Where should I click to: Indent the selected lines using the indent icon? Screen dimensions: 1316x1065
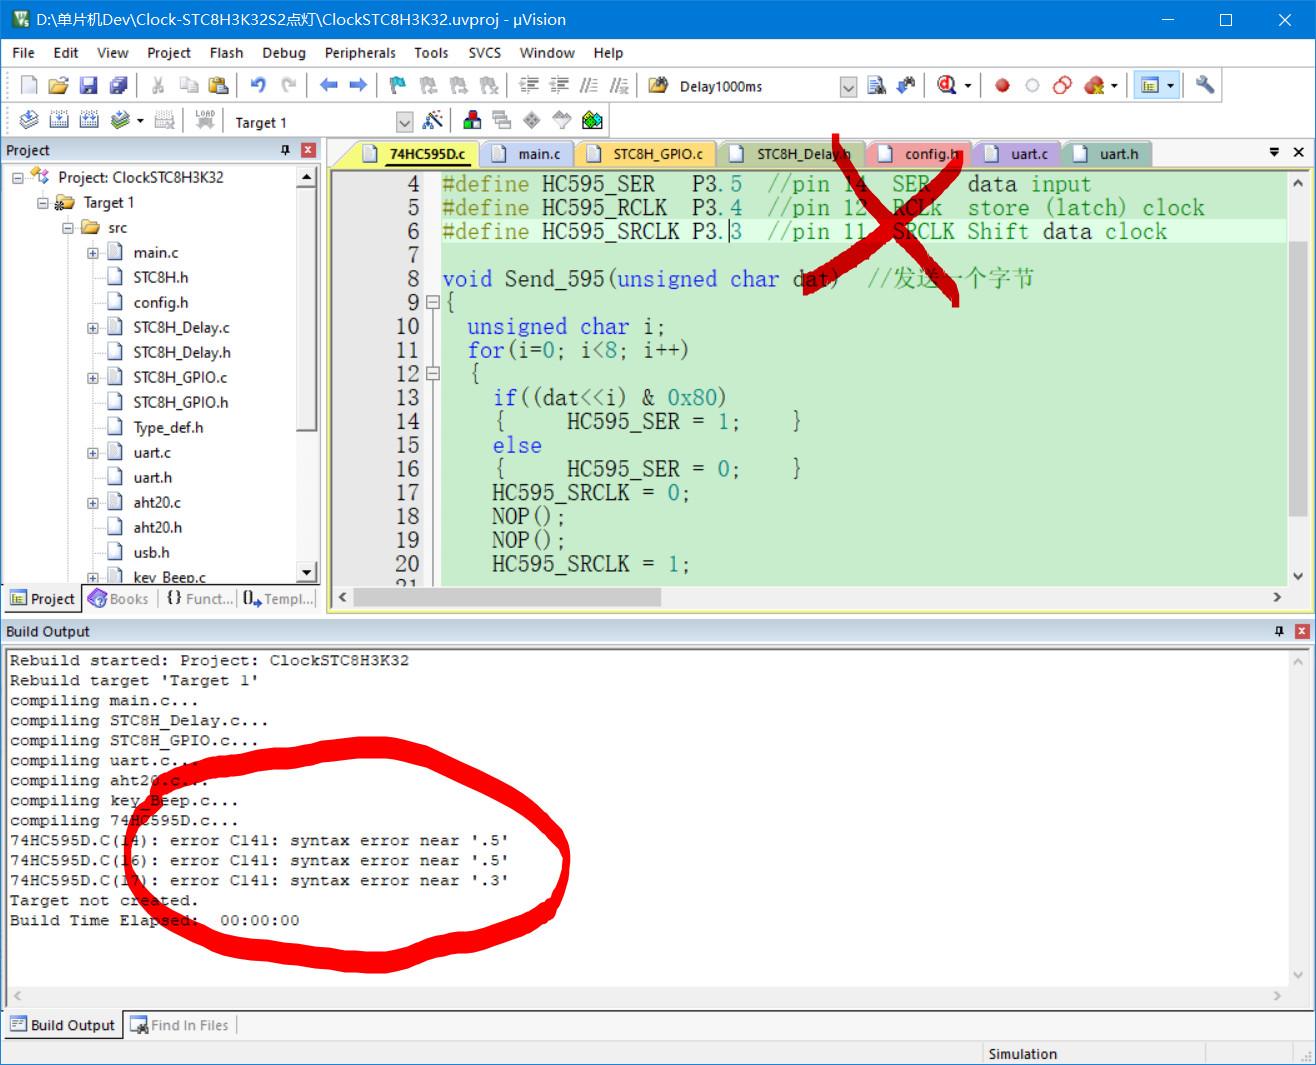[x=529, y=86]
